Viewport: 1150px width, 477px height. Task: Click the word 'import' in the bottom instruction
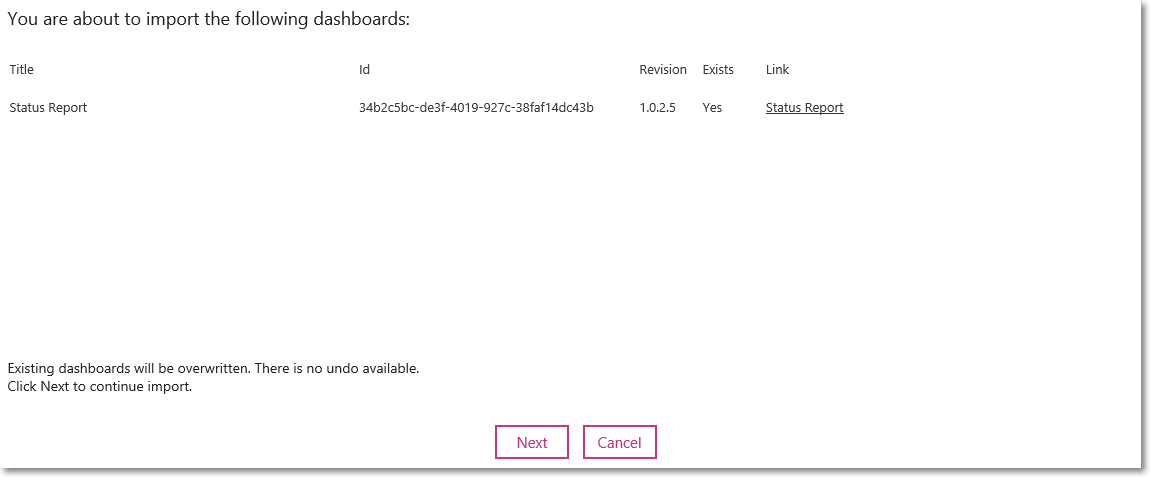pyautogui.click(x=172, y=387)
